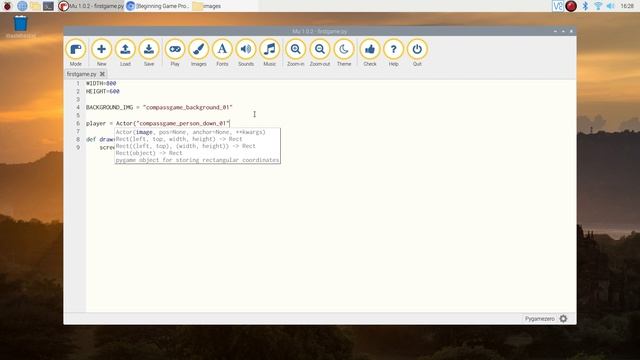Open the Bluetooth tray menu

pyautogui.click(x=585, y=6)
